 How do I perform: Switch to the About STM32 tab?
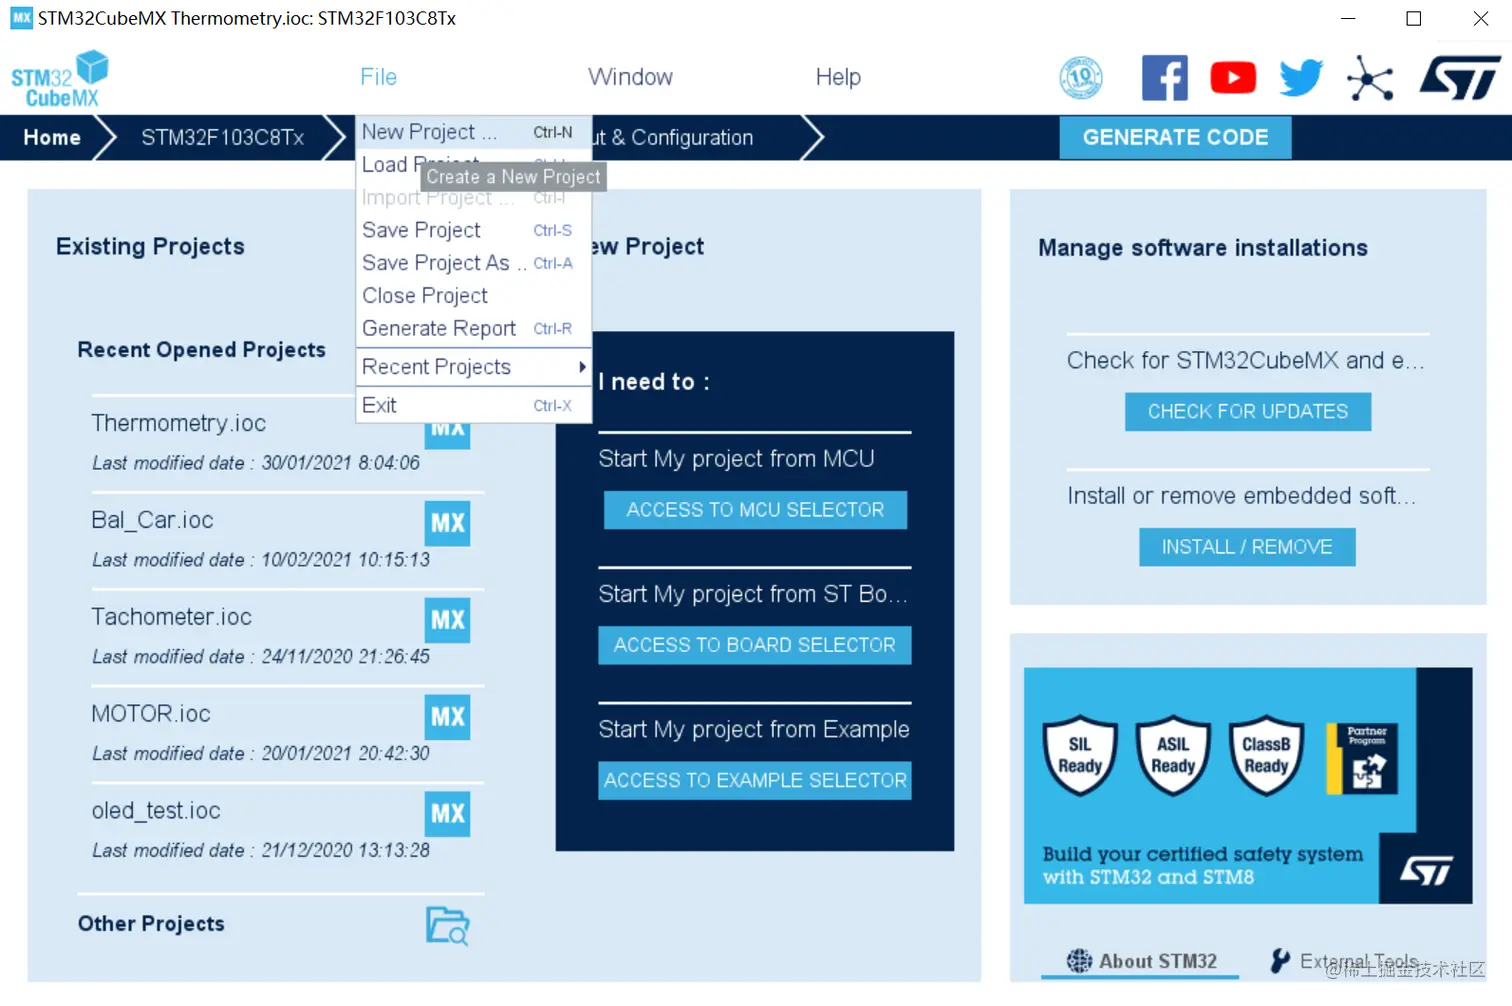[1140, 961]
